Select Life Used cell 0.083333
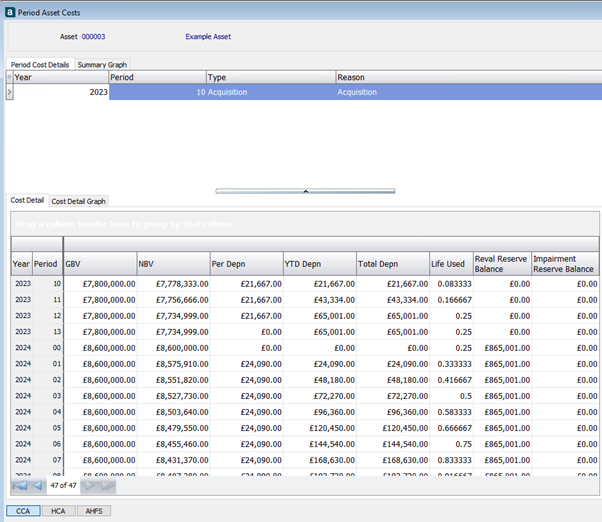 [451, 284]
